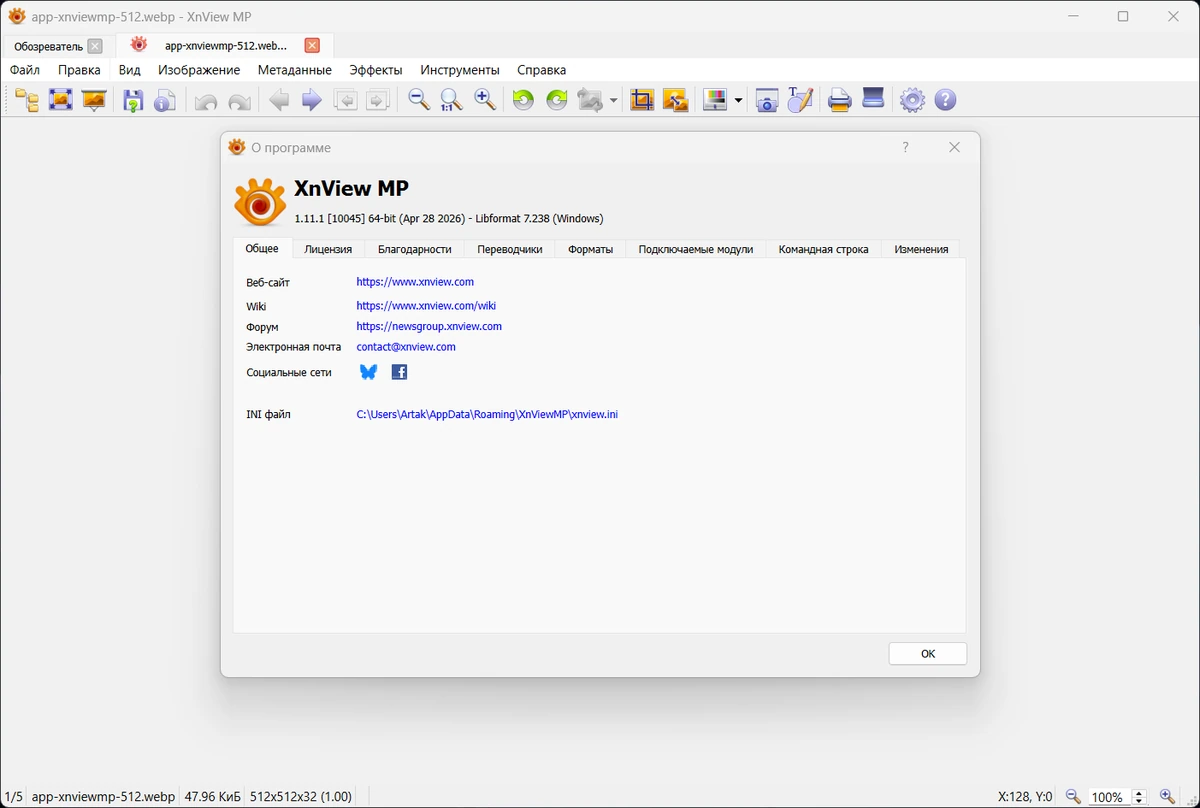The width and height of the screenshot is (1200, 808).
Task: Zoom in using toolbar magnifier plus
Action: pos(485,100)
